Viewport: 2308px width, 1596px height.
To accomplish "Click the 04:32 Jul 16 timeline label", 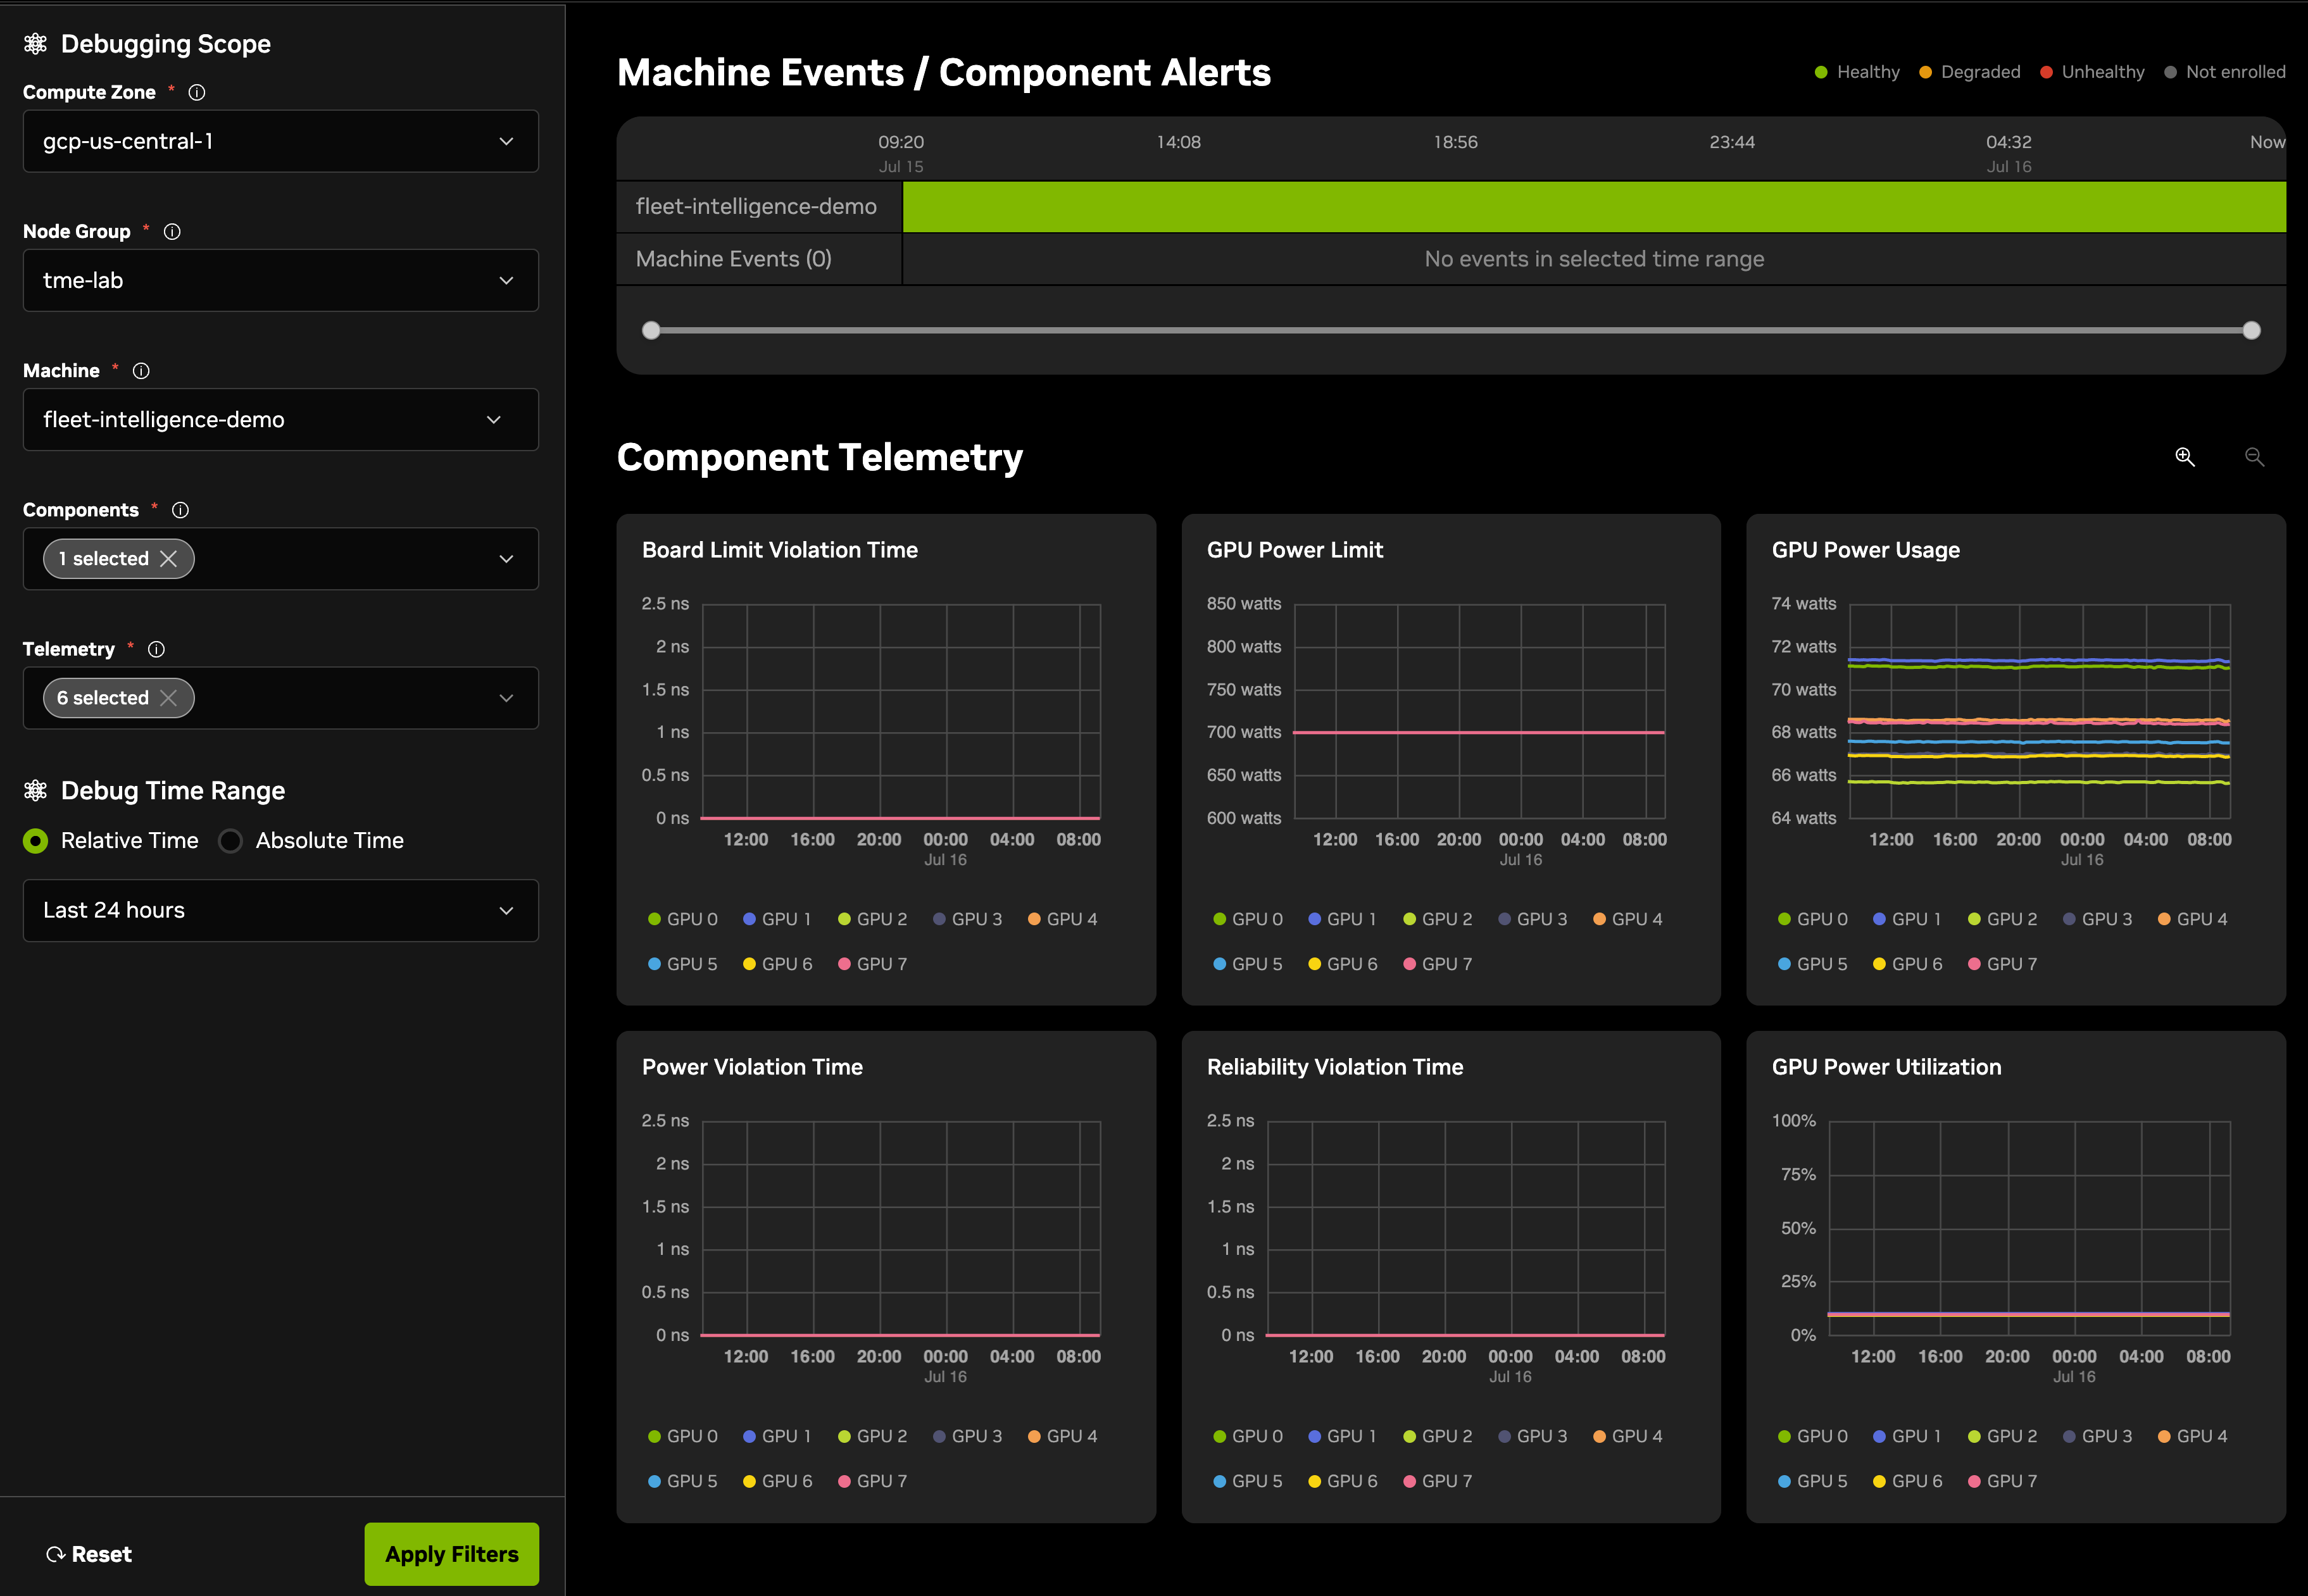I will click(x=2009, y=153).
